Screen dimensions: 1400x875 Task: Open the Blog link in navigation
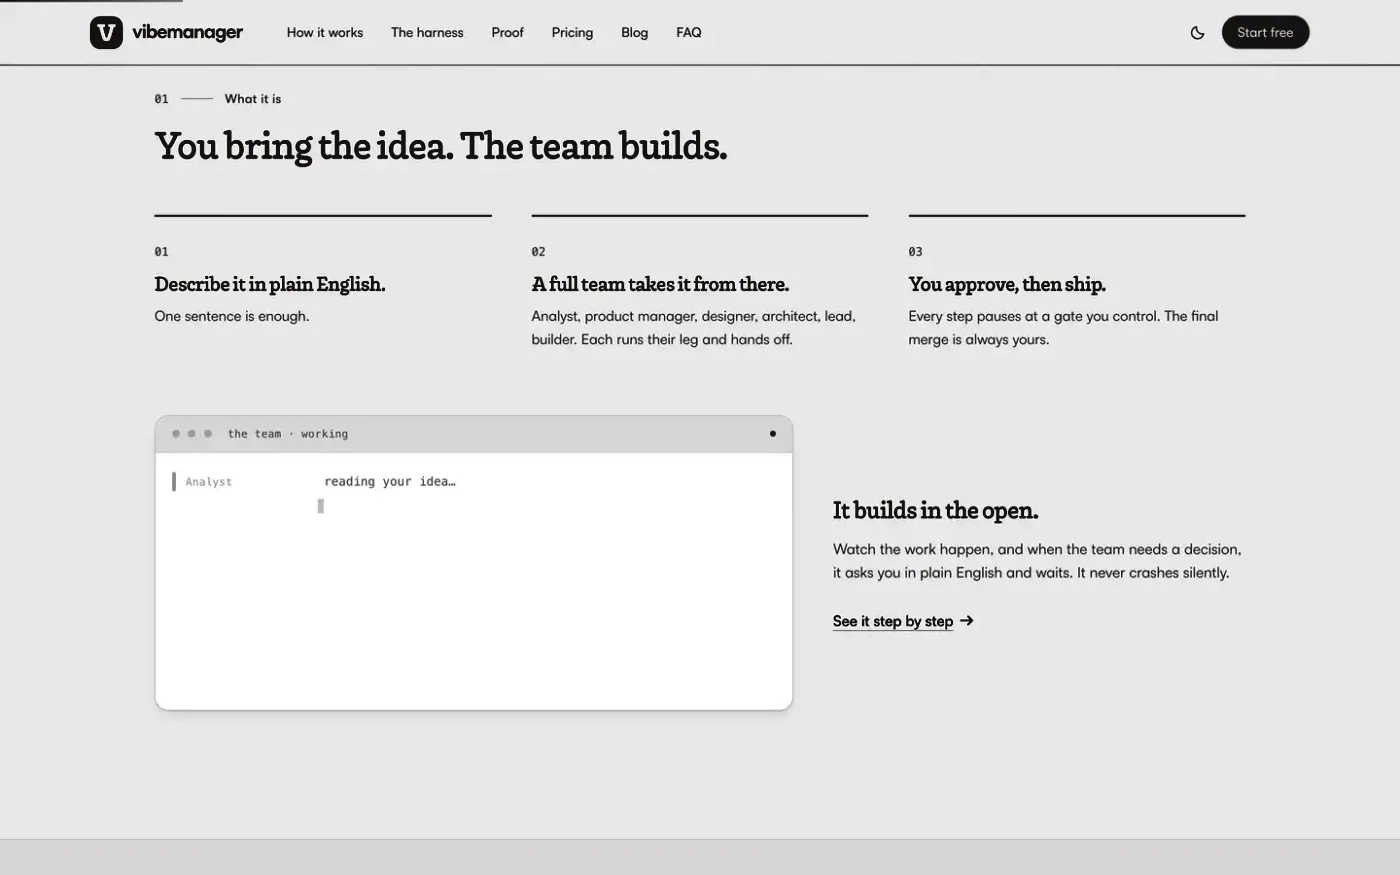[x=634, y=33]
